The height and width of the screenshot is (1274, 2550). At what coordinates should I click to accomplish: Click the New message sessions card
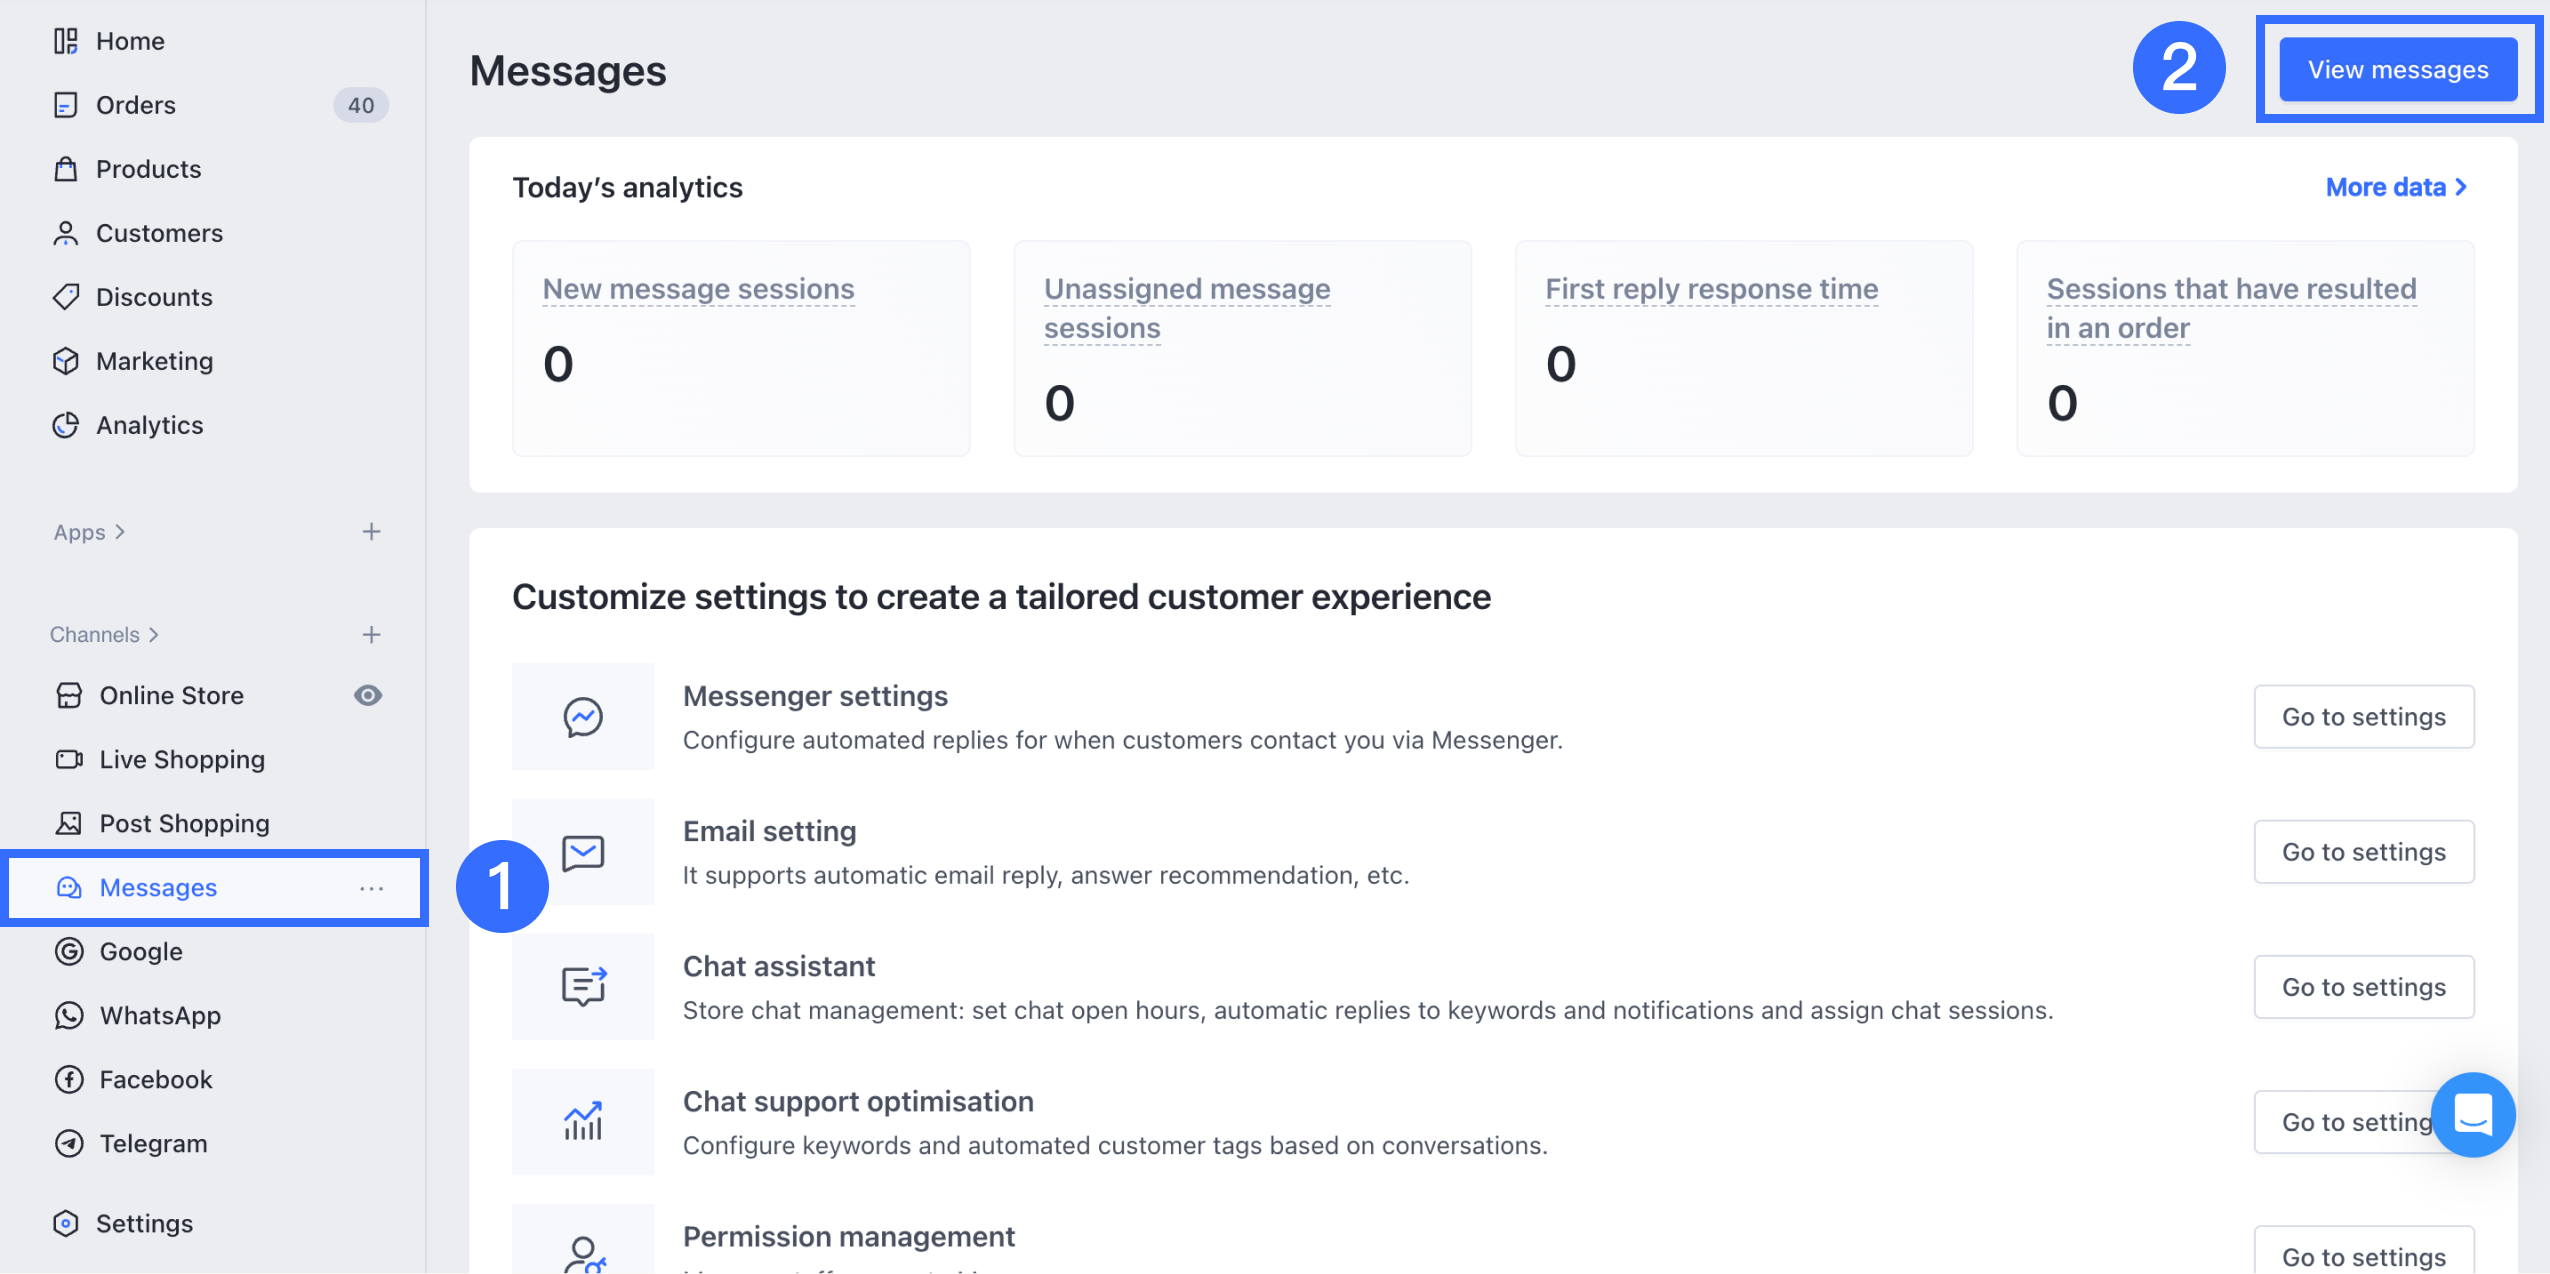[740, 348]
